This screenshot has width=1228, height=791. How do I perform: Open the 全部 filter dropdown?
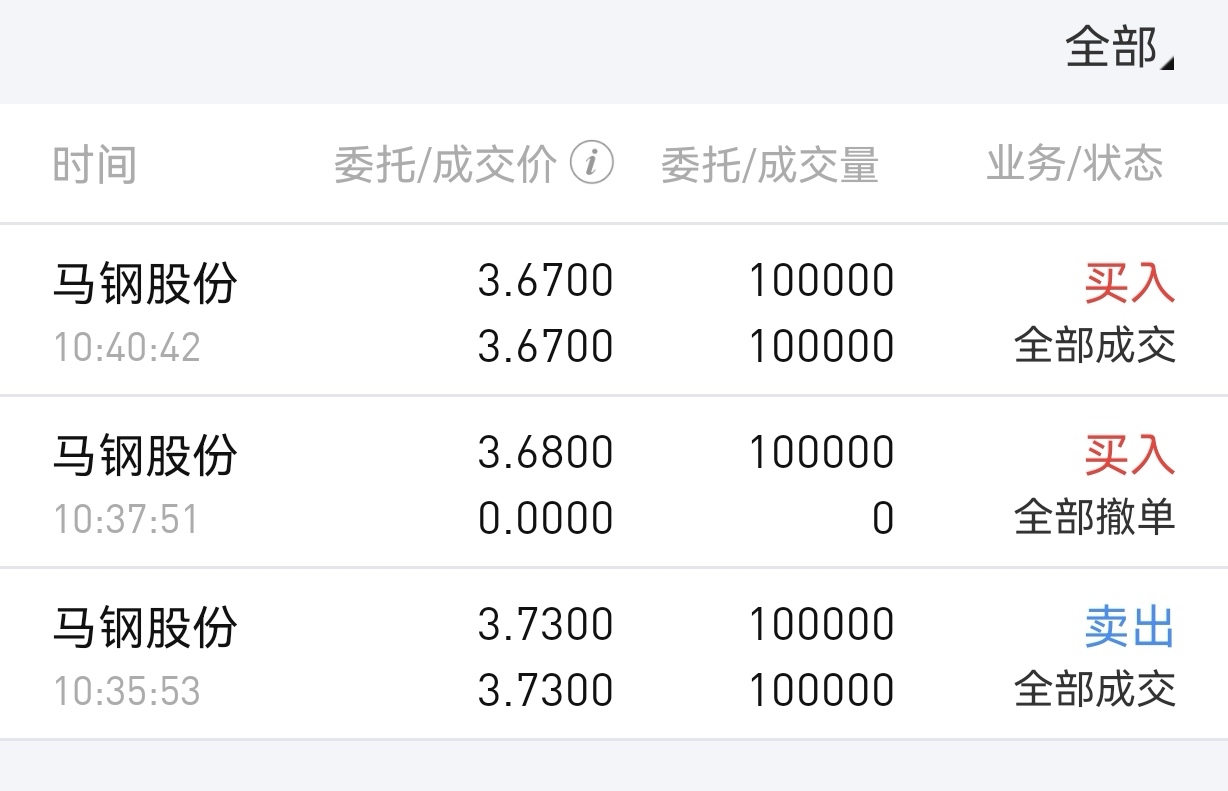point(1119,47)
